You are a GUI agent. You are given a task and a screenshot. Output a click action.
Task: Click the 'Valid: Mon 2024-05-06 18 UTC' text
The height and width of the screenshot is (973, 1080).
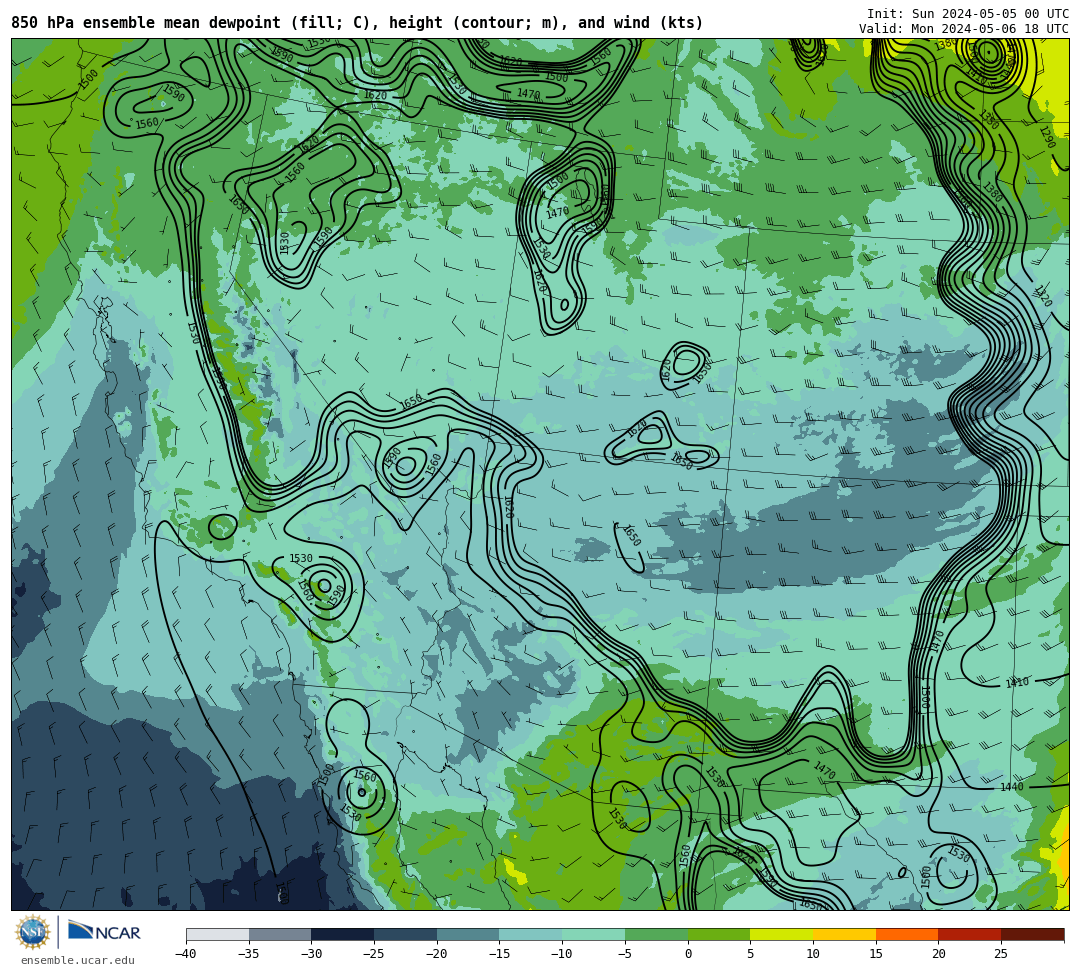tap(964, 29)
